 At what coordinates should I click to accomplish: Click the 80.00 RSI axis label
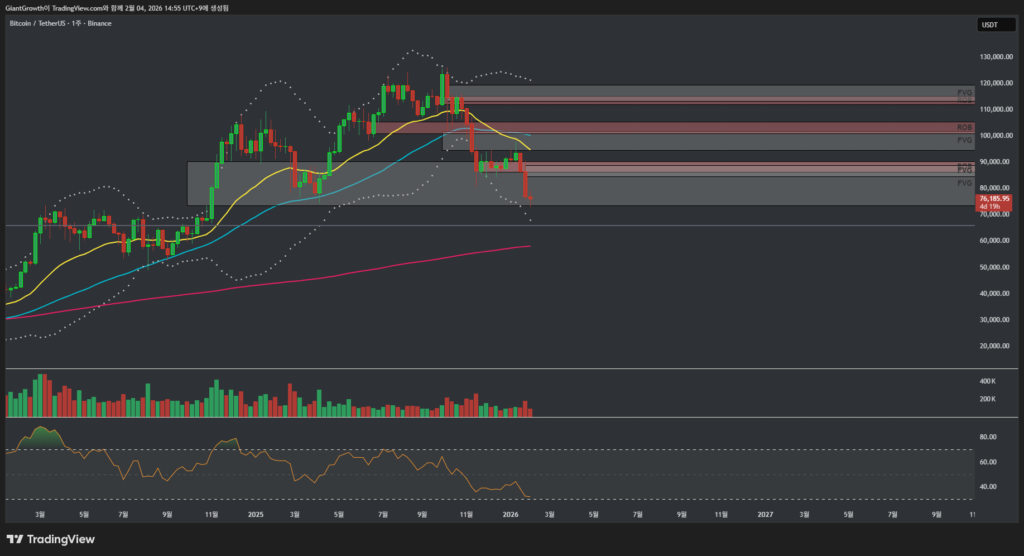coord(986,437)
